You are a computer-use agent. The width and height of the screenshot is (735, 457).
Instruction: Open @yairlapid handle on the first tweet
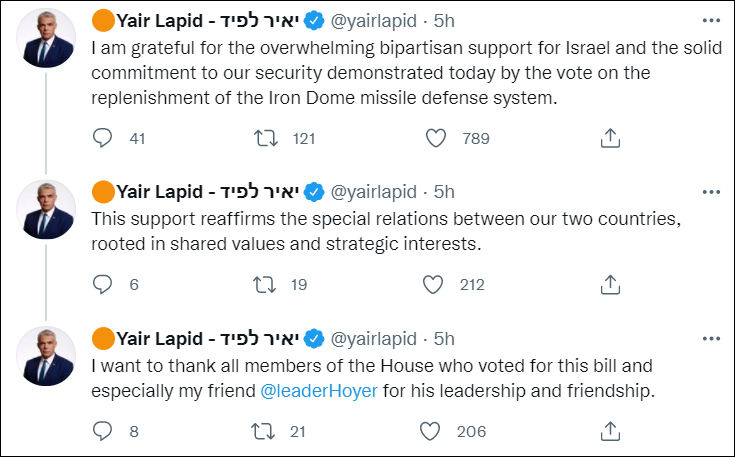tap(373, 19)
